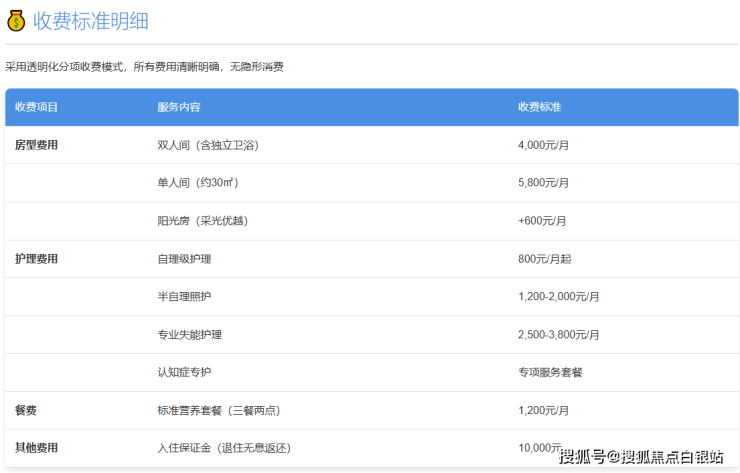Image resolution: width=740 pixels, height=473 pixels.
Task: Select the 专业失能护理 service row
Action: click(x=190, y=334)
